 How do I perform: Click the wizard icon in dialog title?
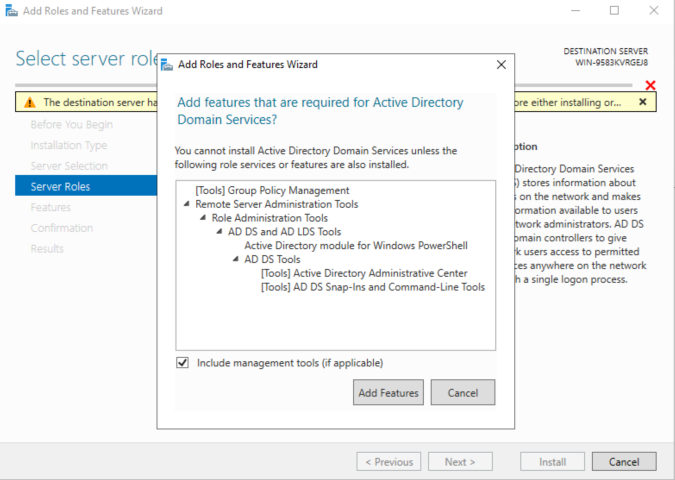(x=167, y=65)
